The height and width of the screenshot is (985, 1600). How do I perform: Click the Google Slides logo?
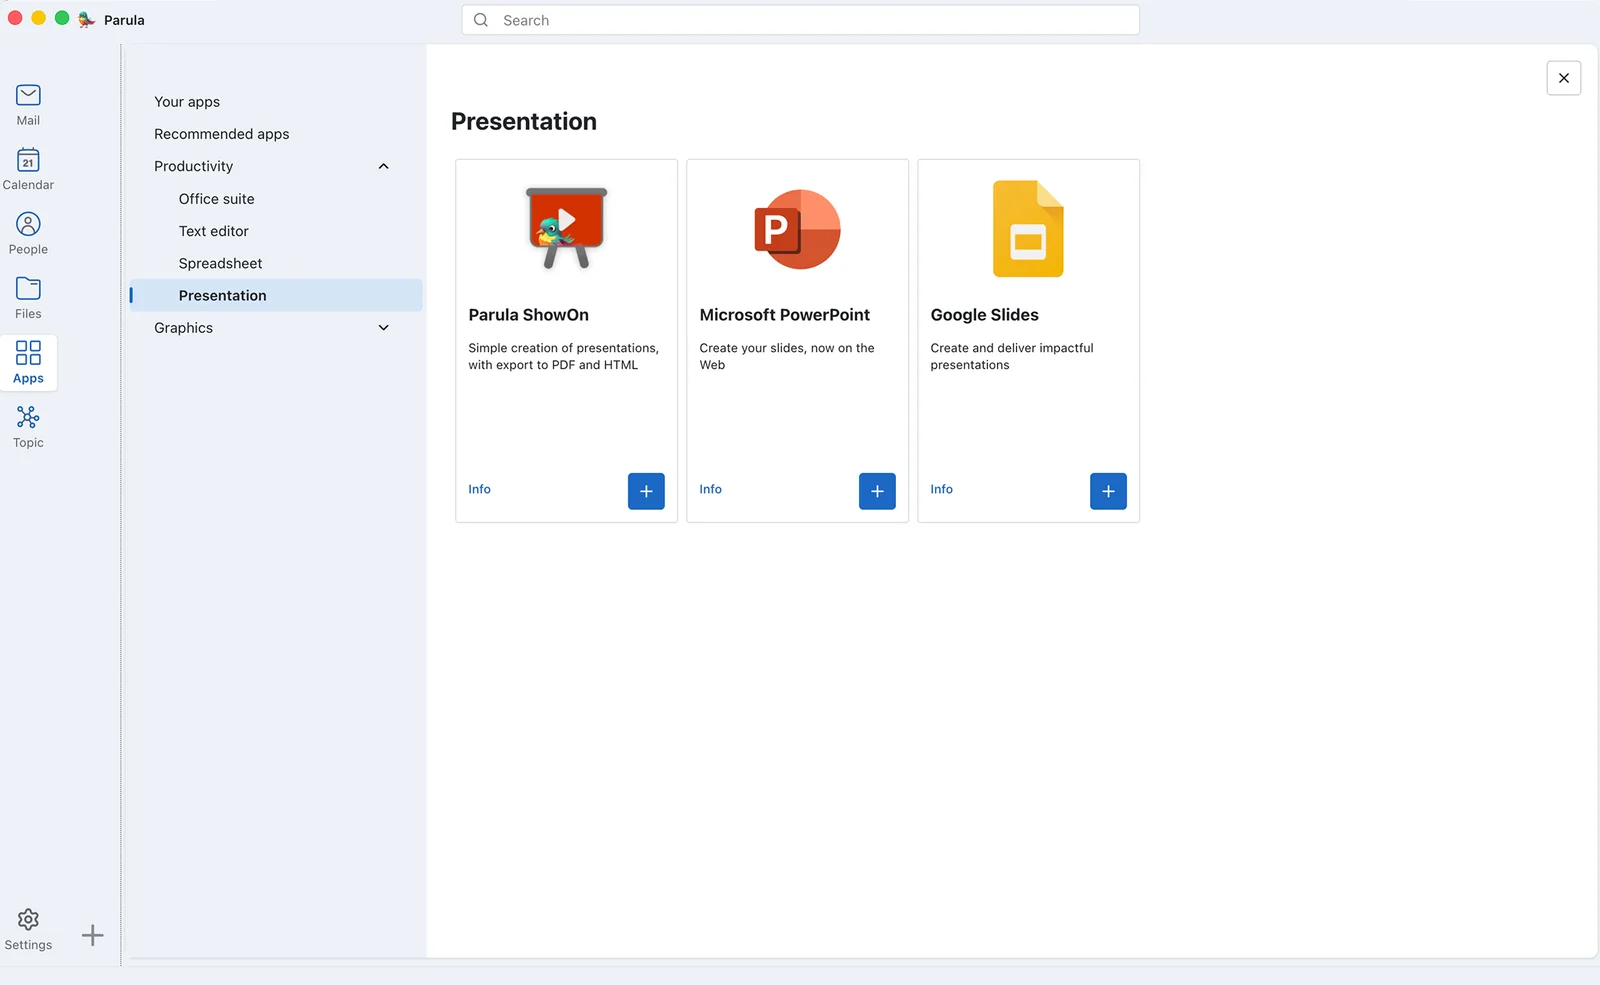coord(1028,229)
